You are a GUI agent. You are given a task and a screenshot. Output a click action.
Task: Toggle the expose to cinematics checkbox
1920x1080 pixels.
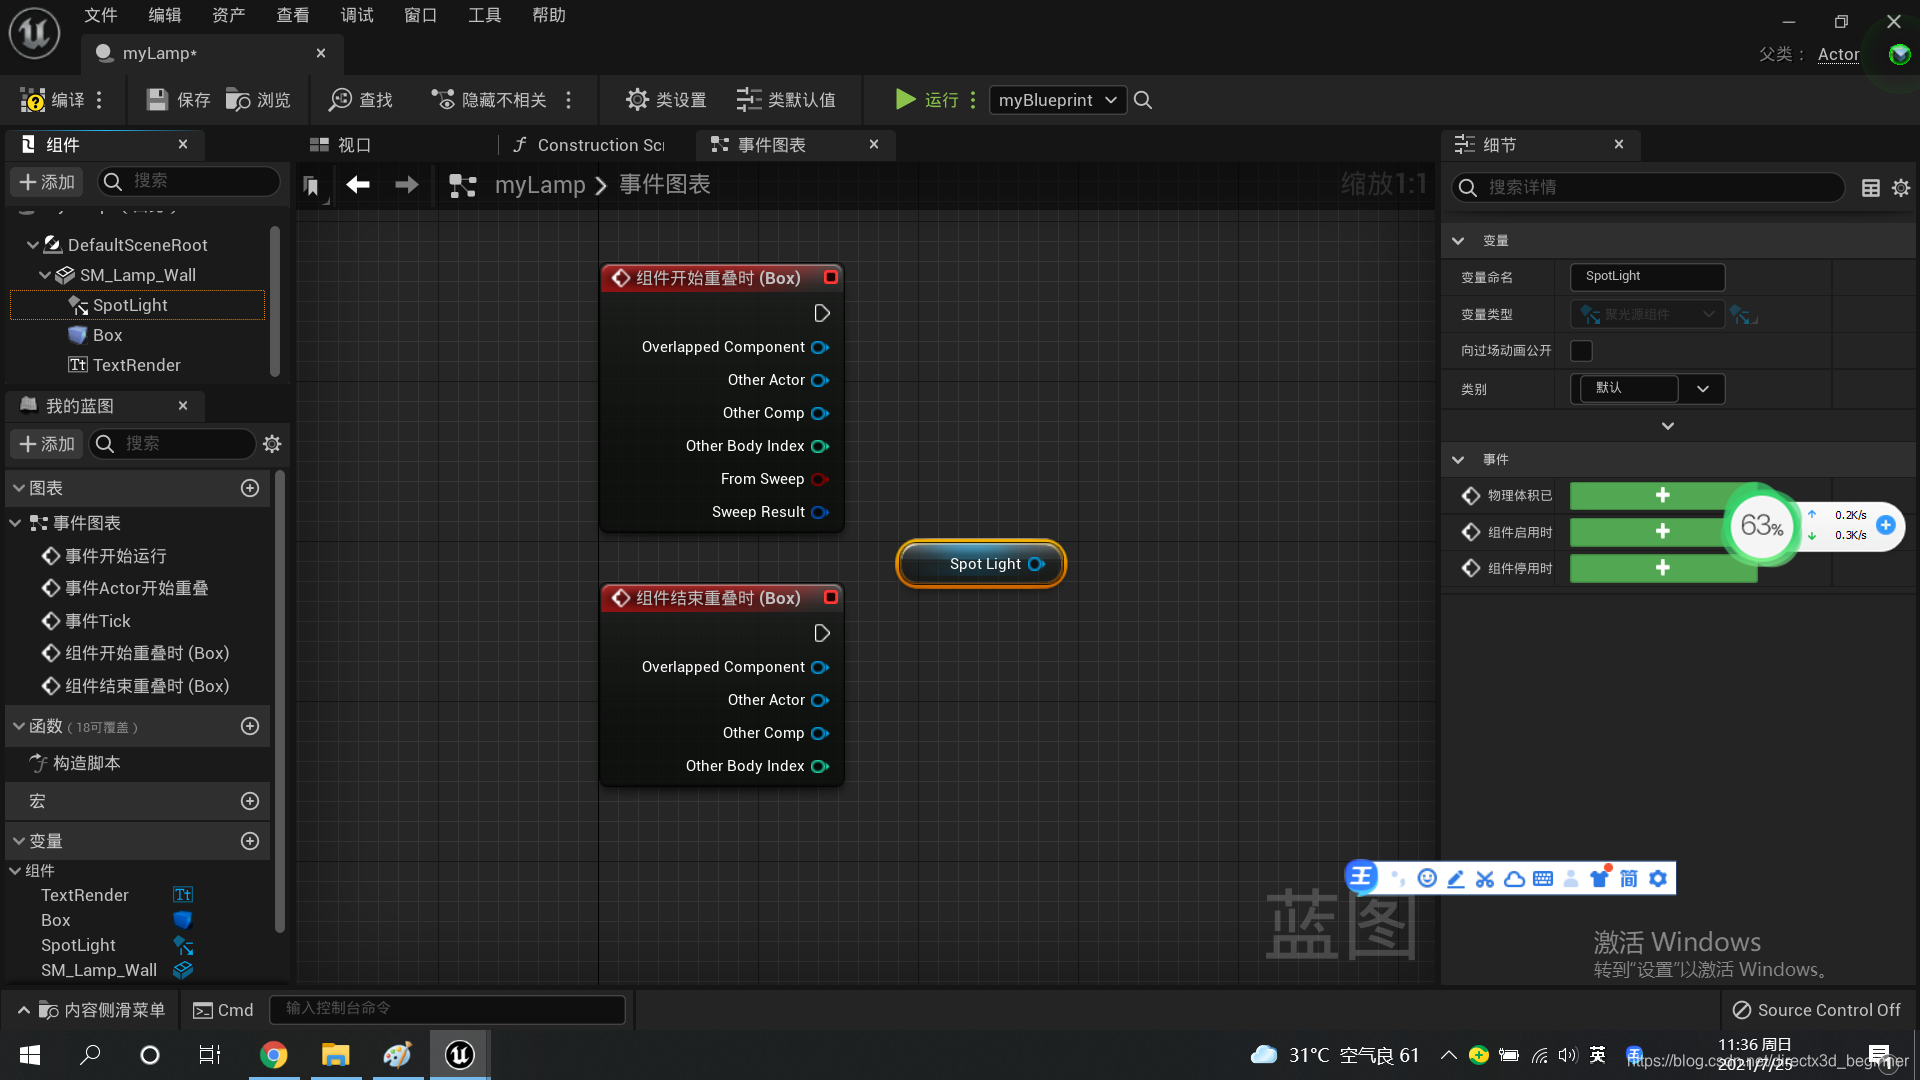click(1581, 351)
